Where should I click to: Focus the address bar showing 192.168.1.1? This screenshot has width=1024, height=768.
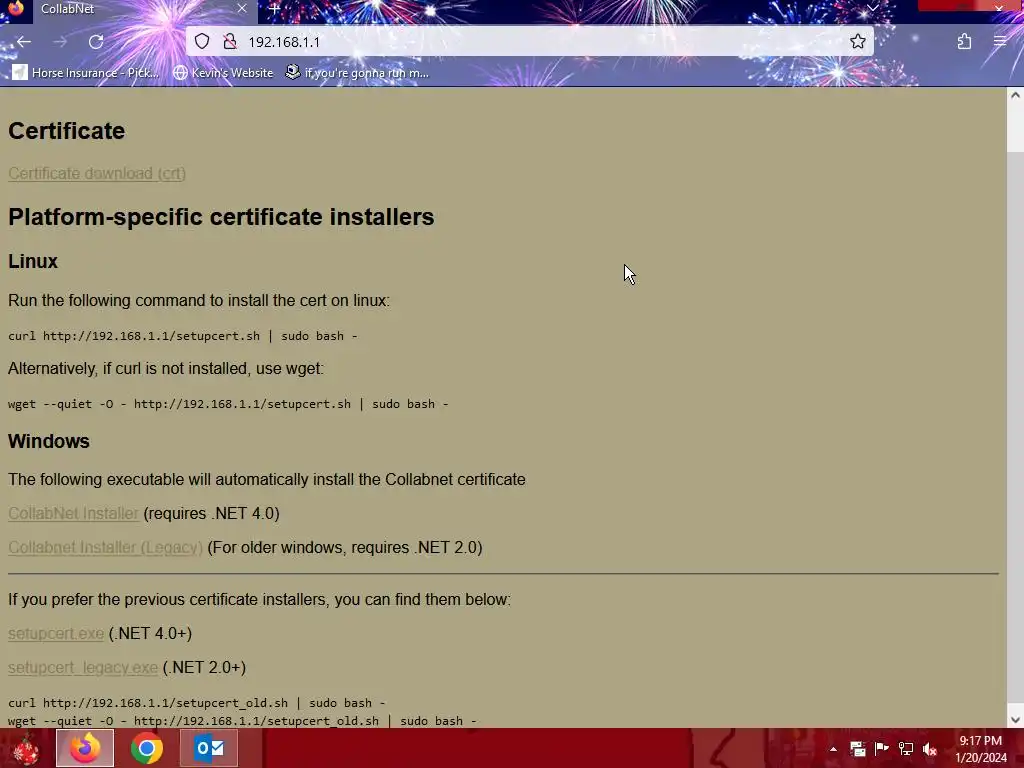point(530,42)
